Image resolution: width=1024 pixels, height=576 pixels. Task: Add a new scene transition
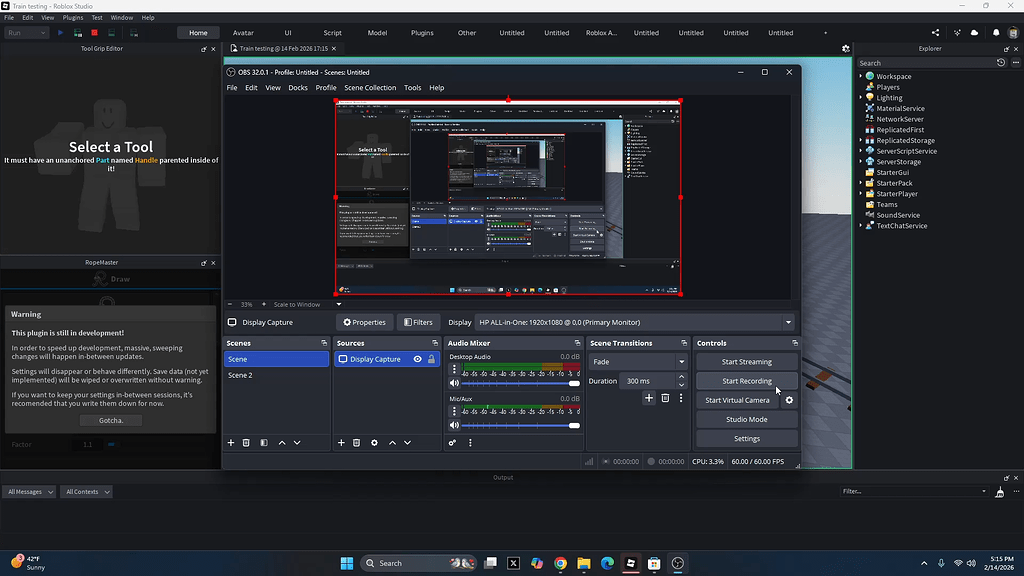648,398
